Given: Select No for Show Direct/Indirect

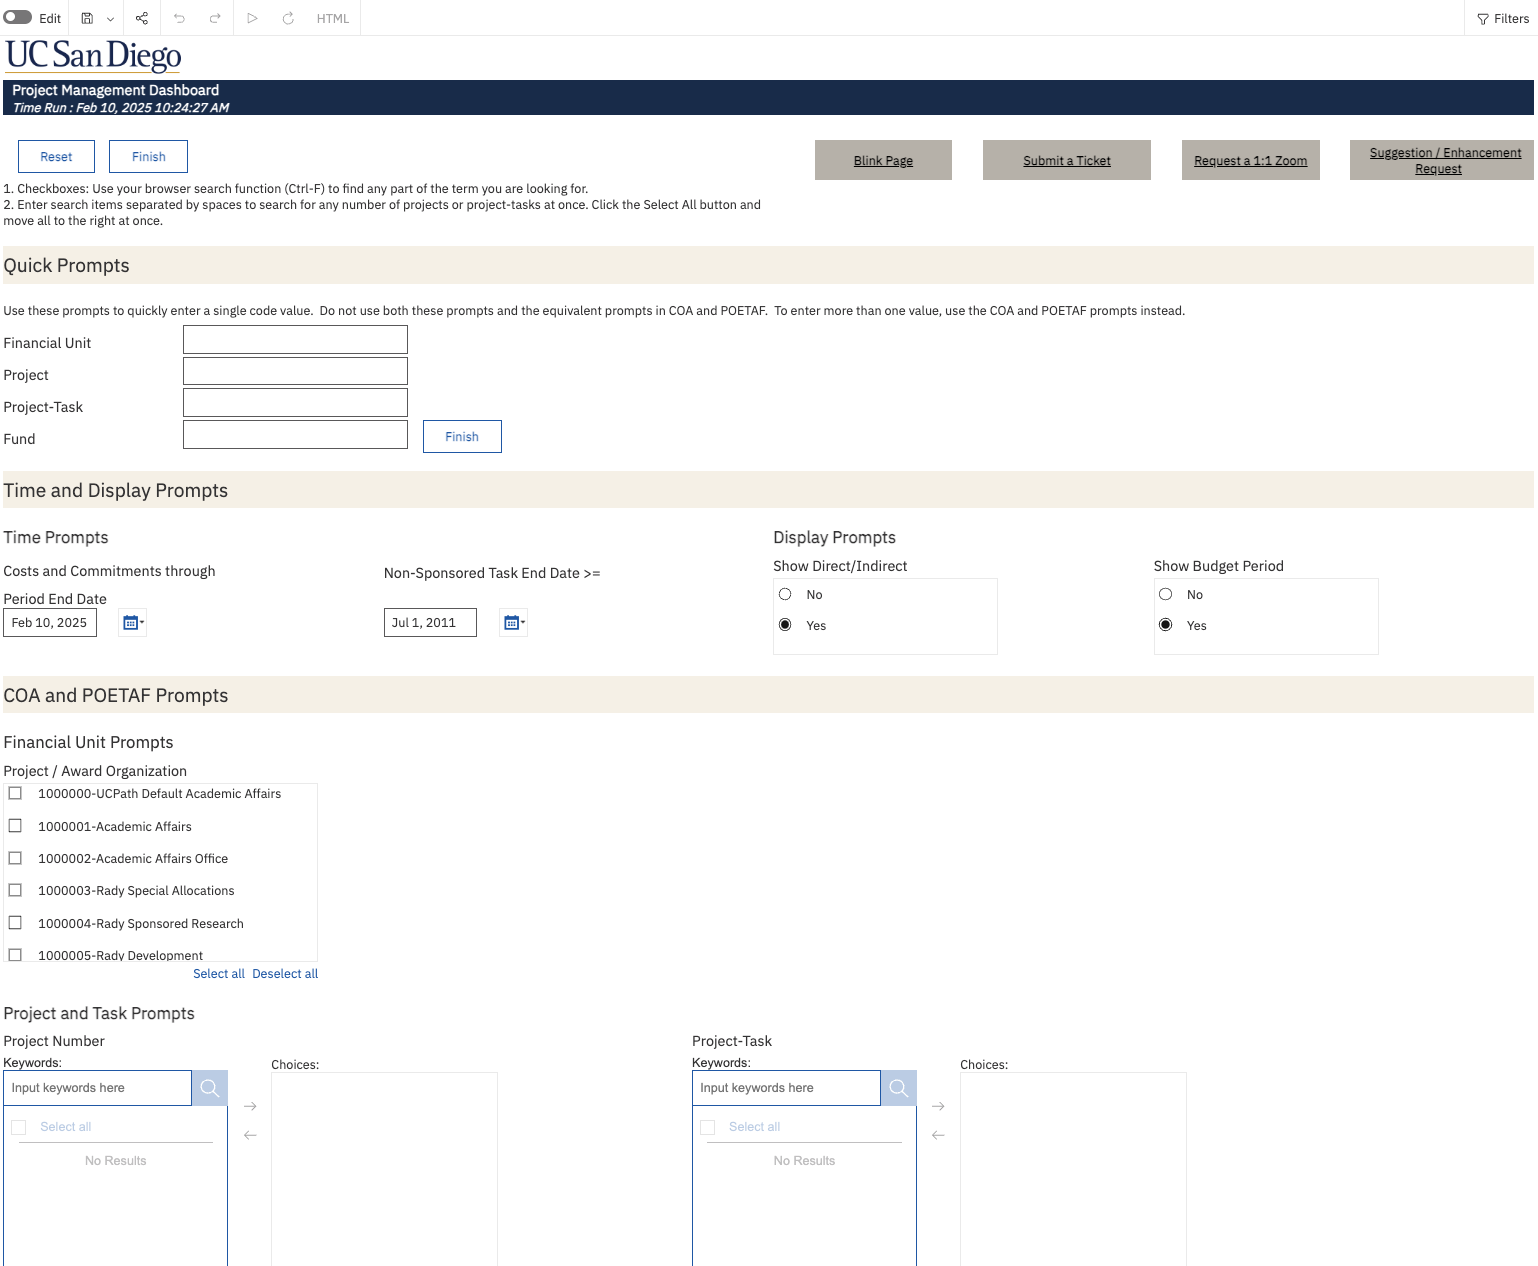Looking at the screenshot, I should click(785, 594).
